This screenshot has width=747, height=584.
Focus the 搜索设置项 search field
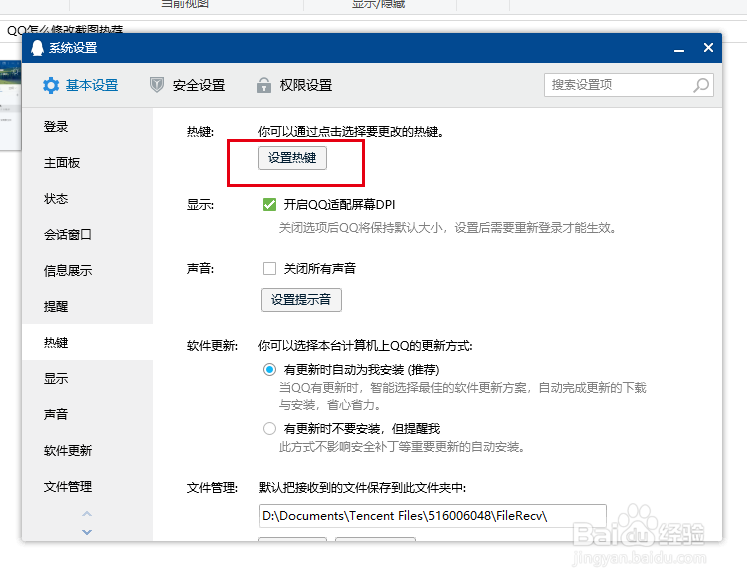click(x=628, y=85)
